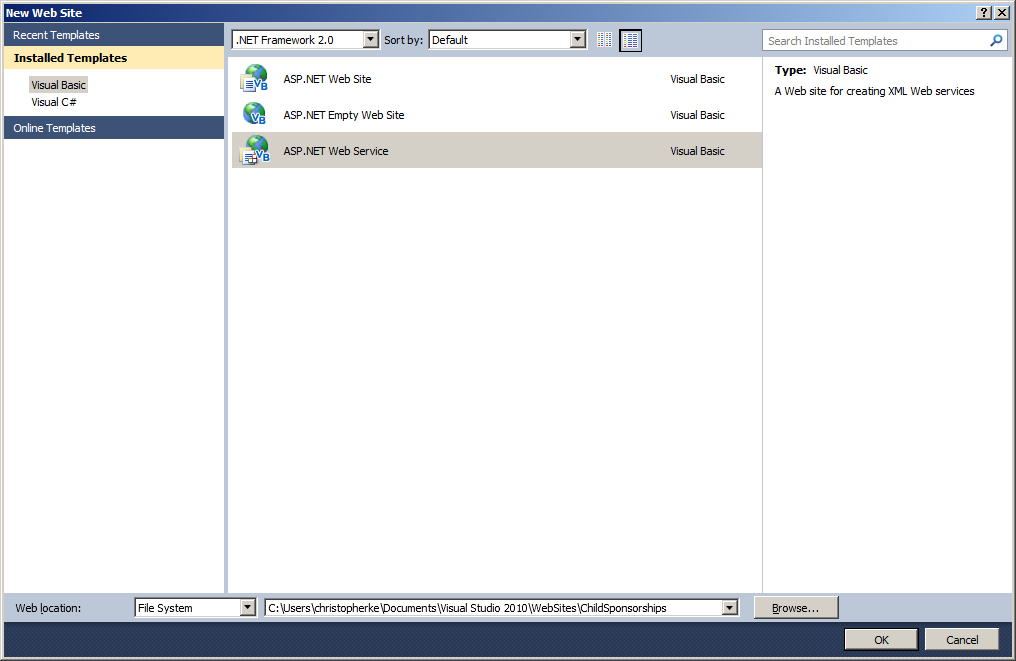Cancel the New Web Site dialog
This screenshot has width=1016, height=661.
click(962, 640)
